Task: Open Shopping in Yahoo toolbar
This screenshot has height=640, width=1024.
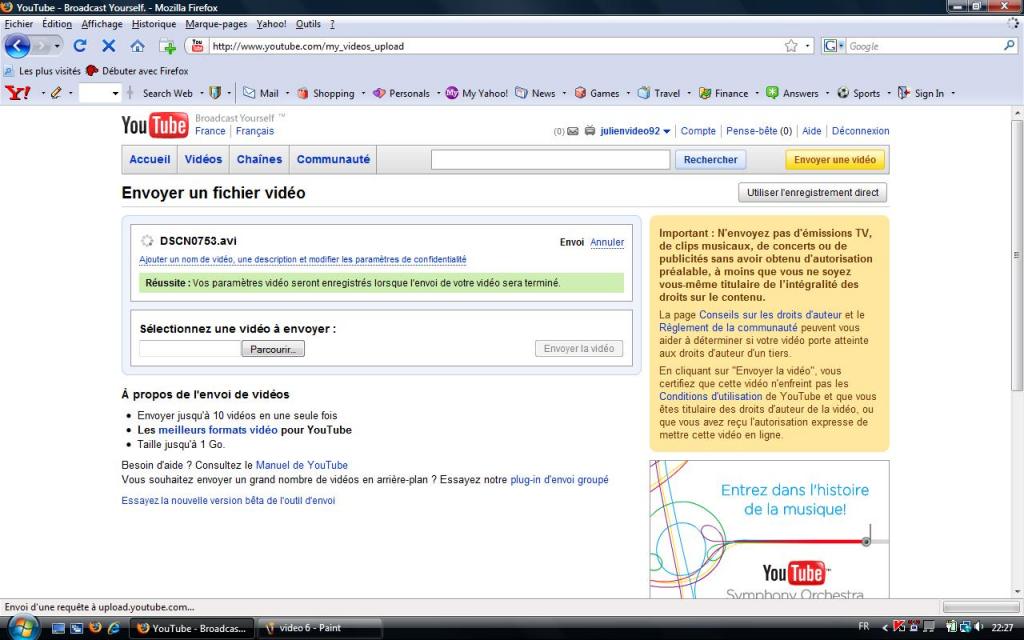Action: click(x=326, y=93)
